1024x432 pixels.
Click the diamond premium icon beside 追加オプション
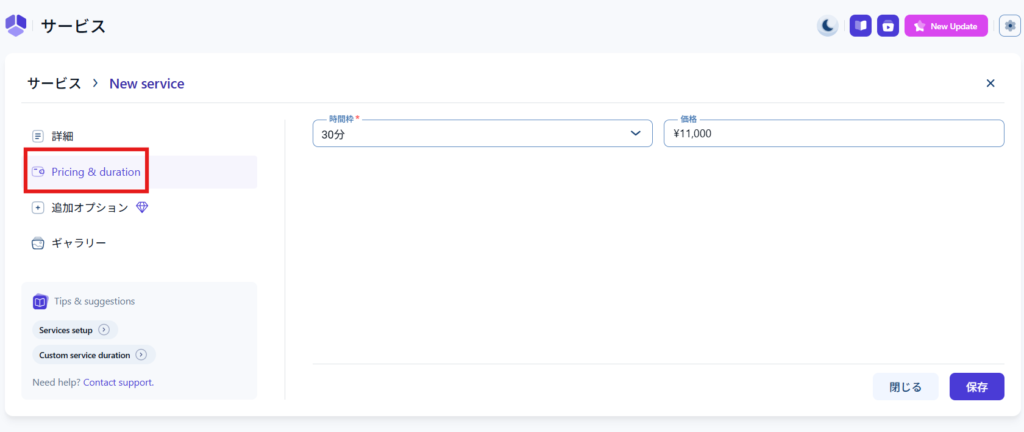(142, 208)
